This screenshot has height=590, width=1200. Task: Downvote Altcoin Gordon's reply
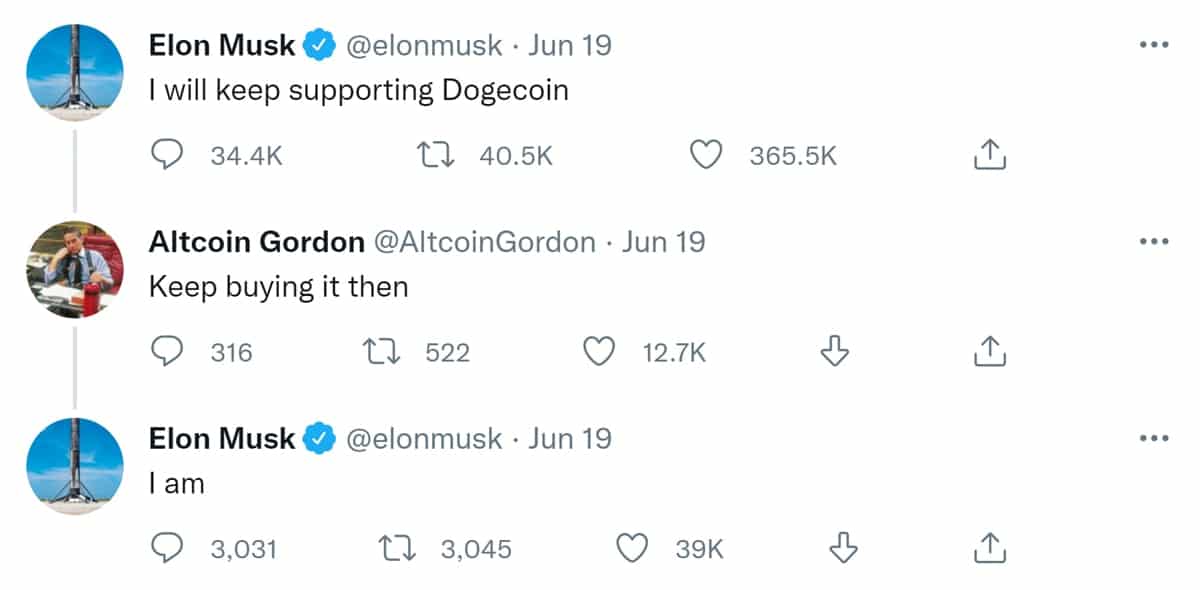tap(834, 351)
